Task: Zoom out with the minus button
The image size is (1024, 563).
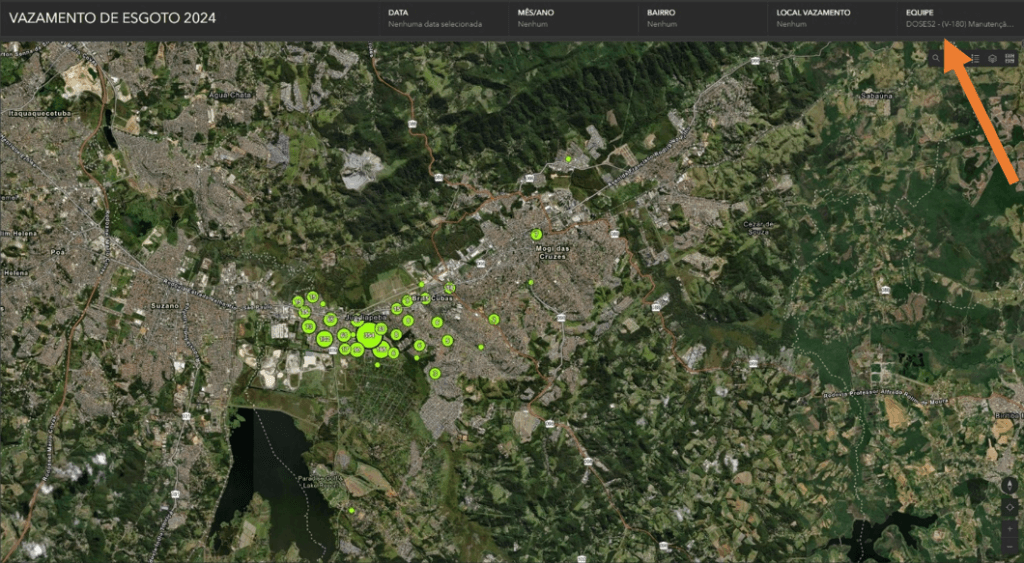Action: [x=1009, y=547]
